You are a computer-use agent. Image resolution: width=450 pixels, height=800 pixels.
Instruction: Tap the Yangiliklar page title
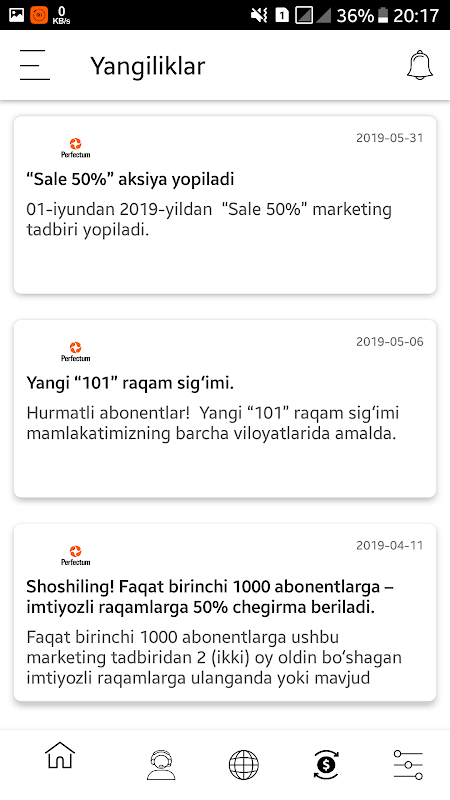click(148, 66)
